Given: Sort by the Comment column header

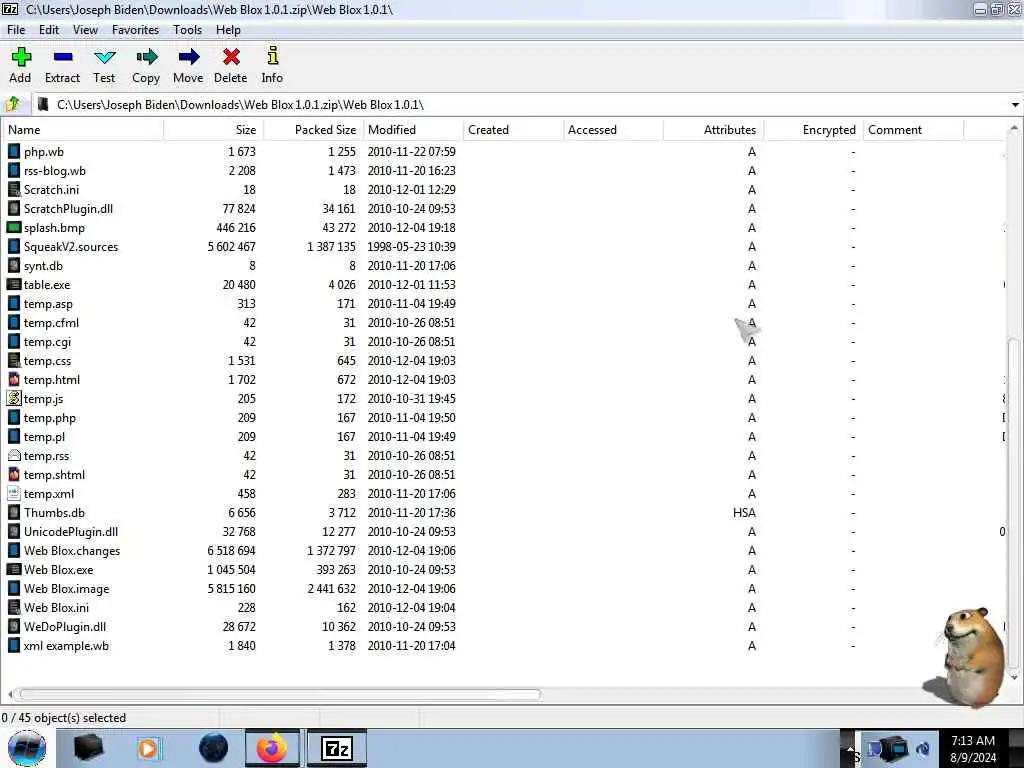Looking at the screenshot, I should (x=913, y=129).
